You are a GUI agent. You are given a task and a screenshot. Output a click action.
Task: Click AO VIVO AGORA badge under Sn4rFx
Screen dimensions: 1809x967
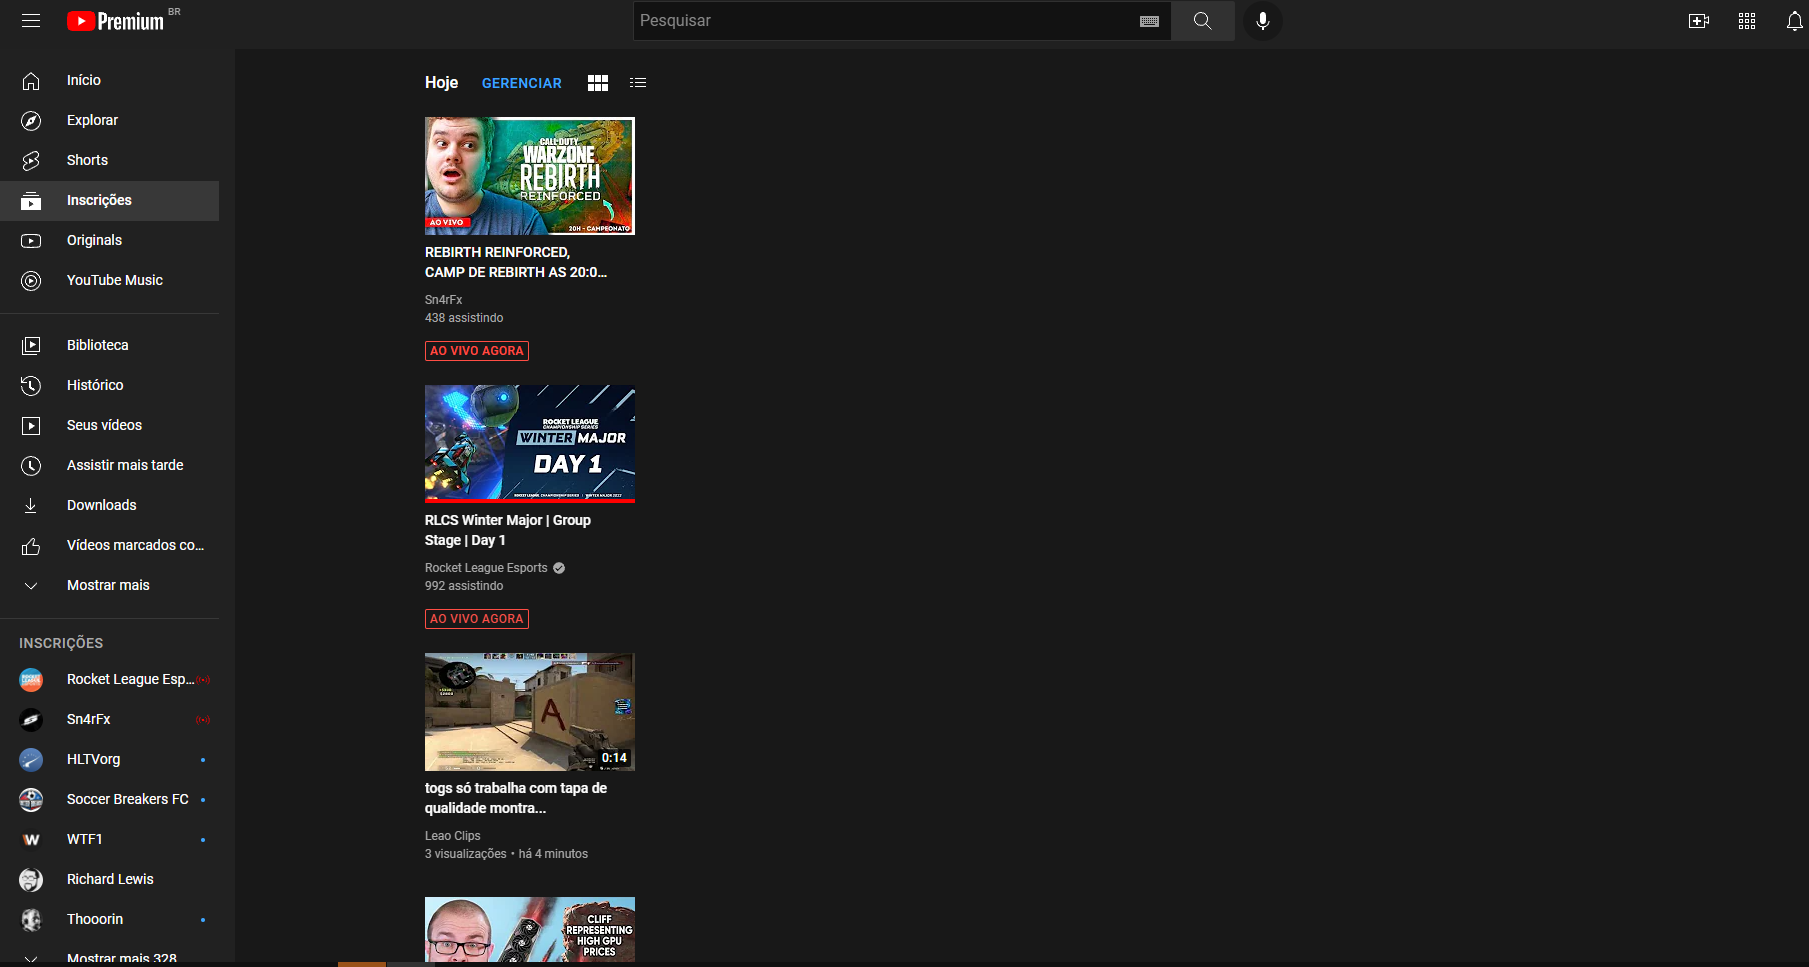tap(477, 351)
